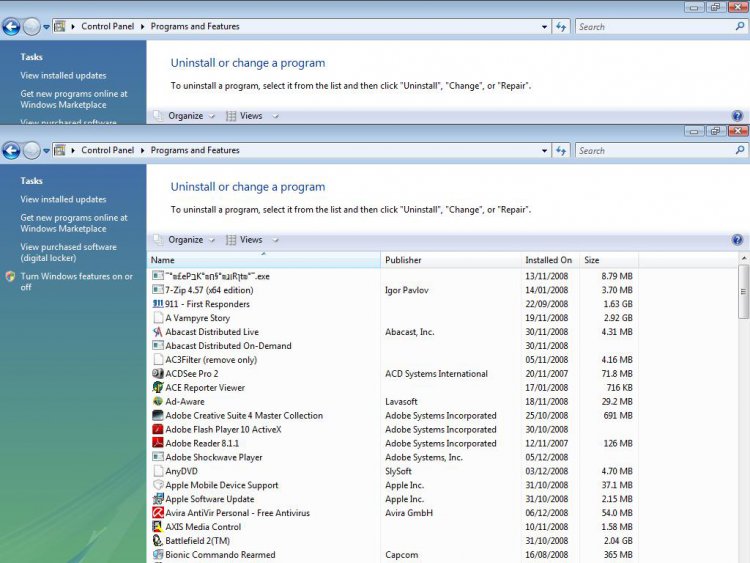Screen dimensions: 750x563
Task: Click the ACE Reporter Viewer icon
Action: pyautogui.click(x=157, y=387)
